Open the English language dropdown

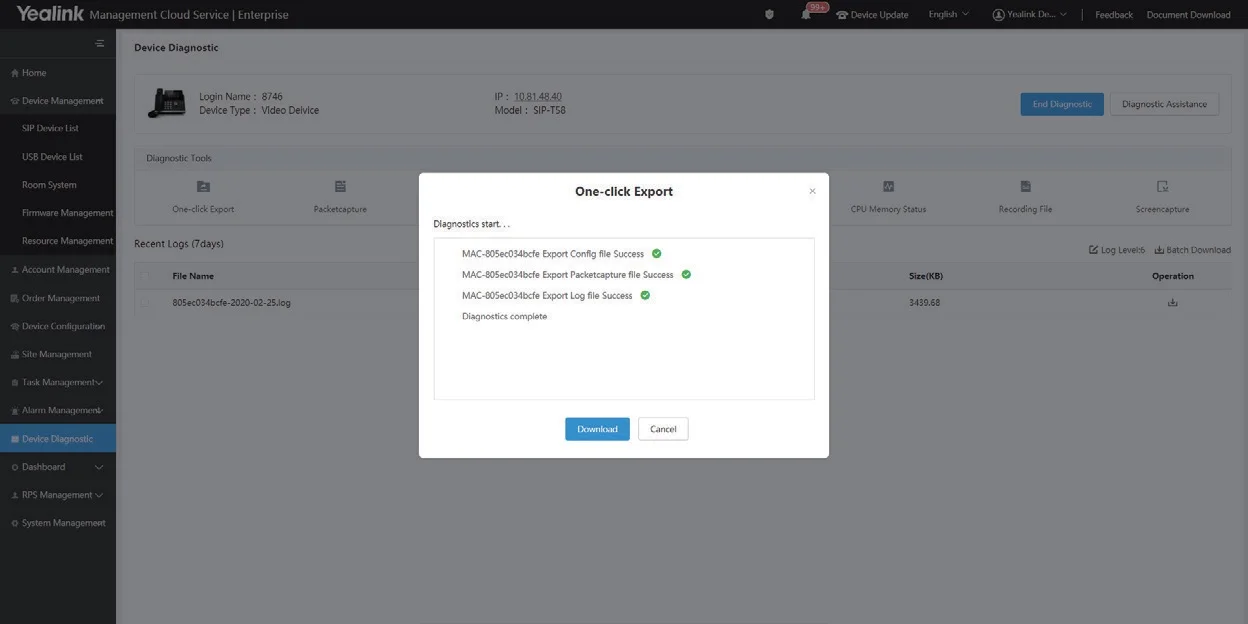(948, 15)
